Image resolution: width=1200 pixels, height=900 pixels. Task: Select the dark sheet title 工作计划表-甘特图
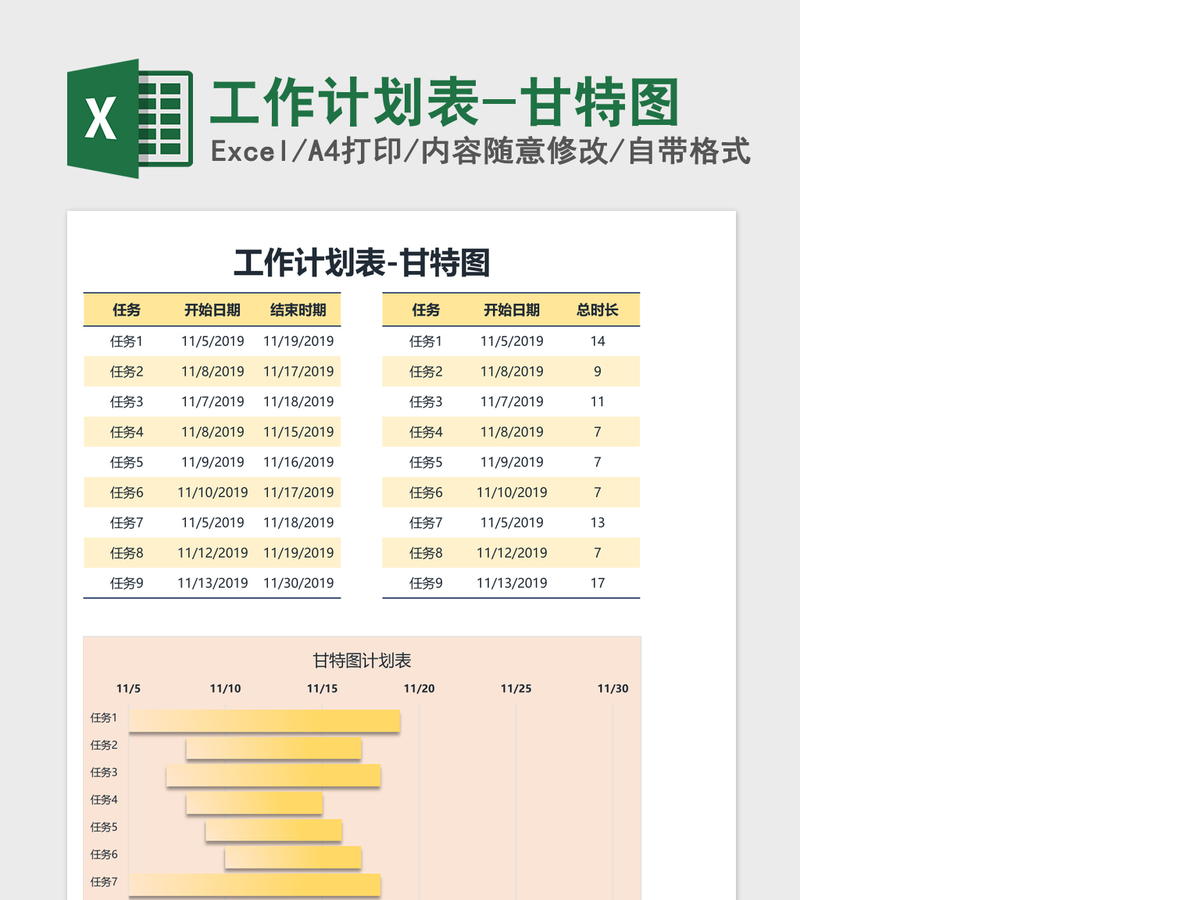pyautogui.click(x=362, y=263)
